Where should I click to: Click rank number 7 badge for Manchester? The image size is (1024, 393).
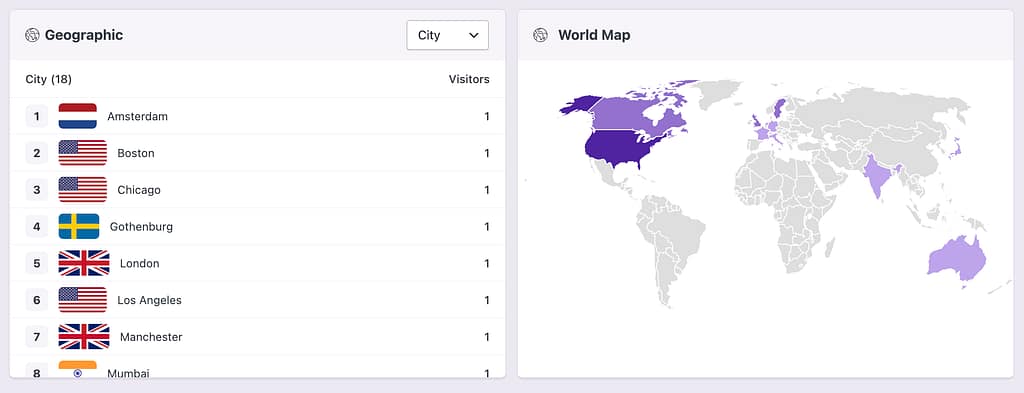pos(37,337)
